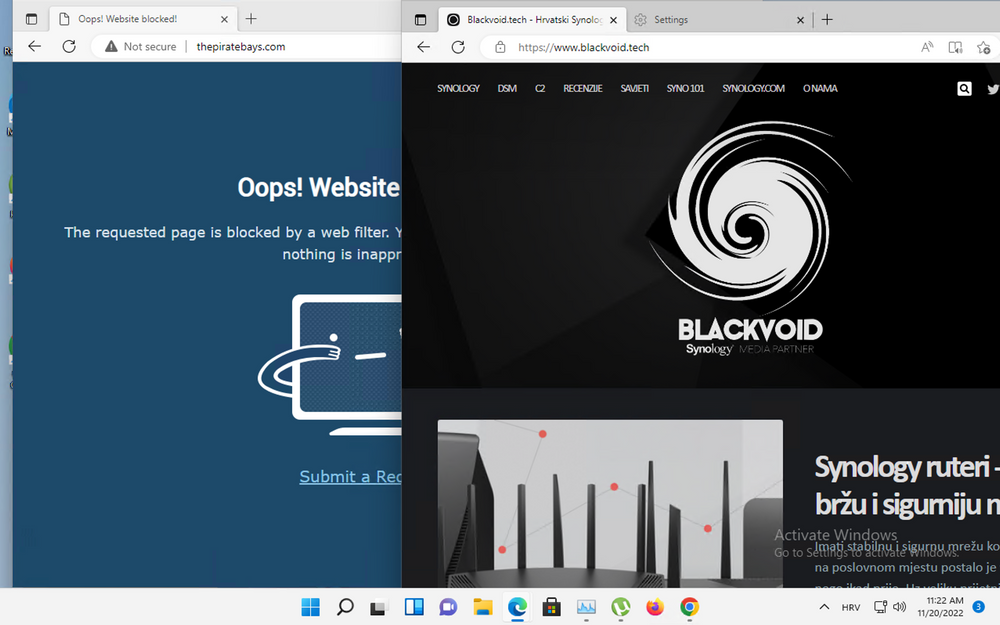Go back in the thepiratebays.com window
The image size is (1000, 625).
tap(34, 46)
